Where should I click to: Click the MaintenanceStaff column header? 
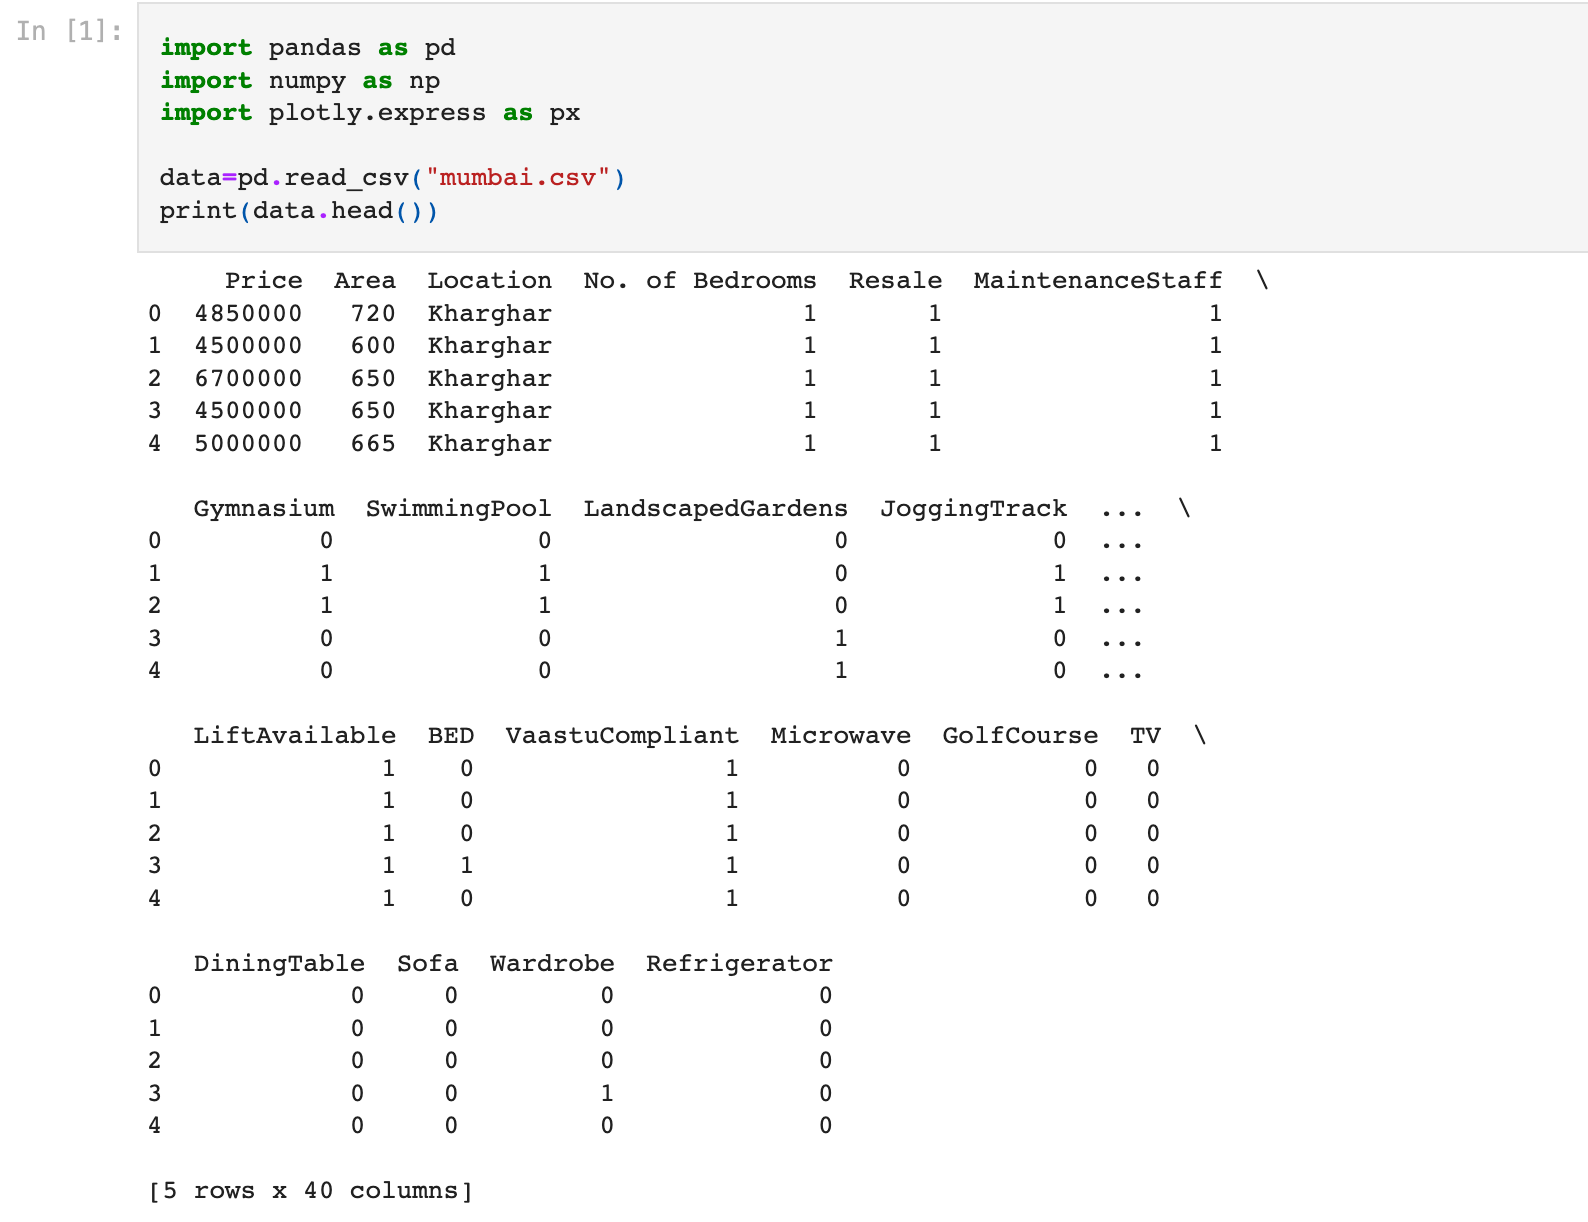point(1098,281)
